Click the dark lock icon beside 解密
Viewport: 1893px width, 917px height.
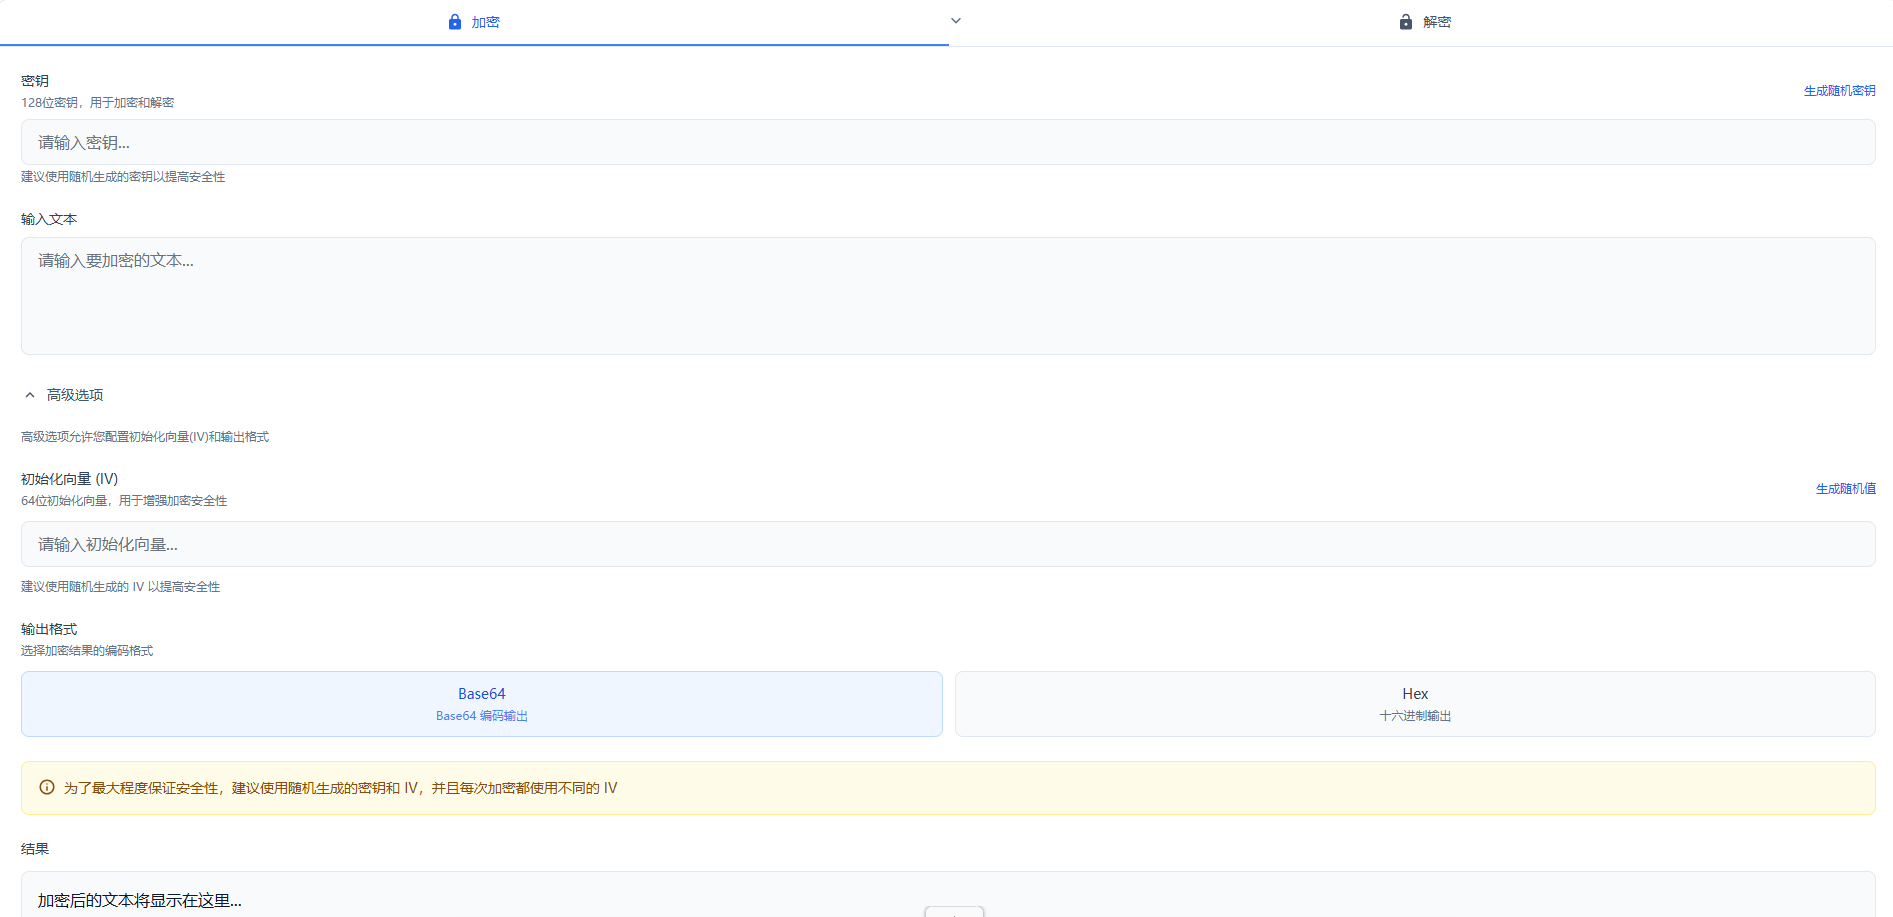(x=1405, y=22)
